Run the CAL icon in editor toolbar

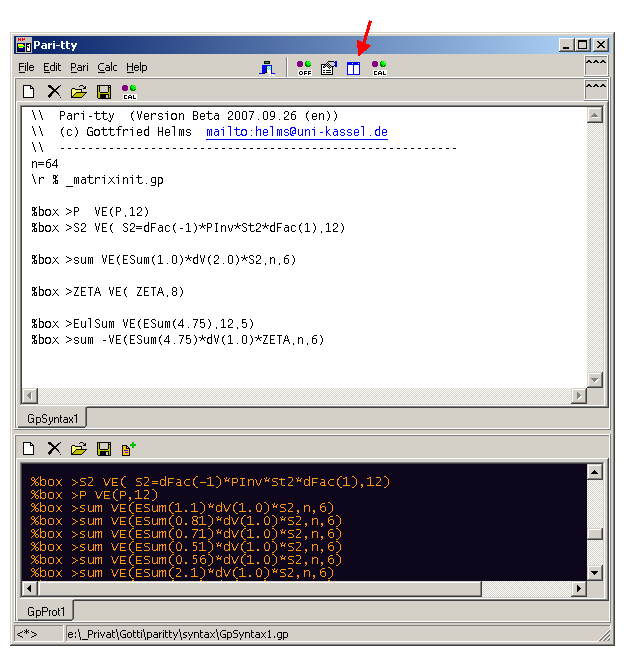[130, 92]
